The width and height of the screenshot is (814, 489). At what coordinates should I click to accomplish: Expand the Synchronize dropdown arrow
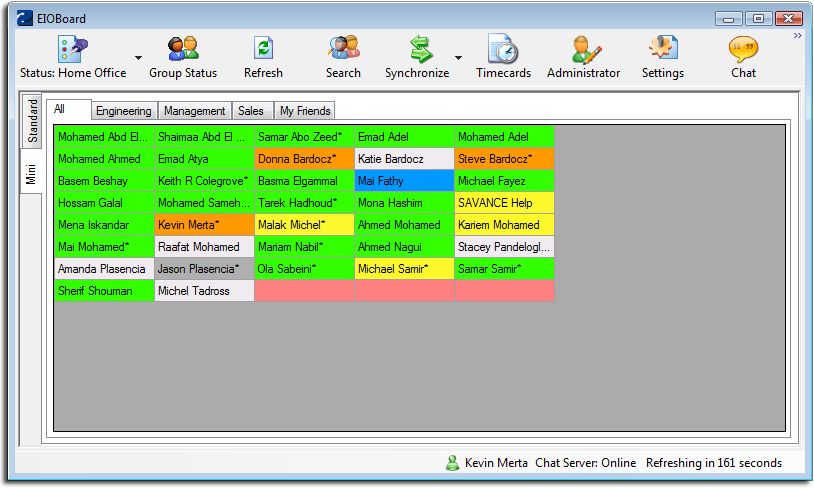458,58
